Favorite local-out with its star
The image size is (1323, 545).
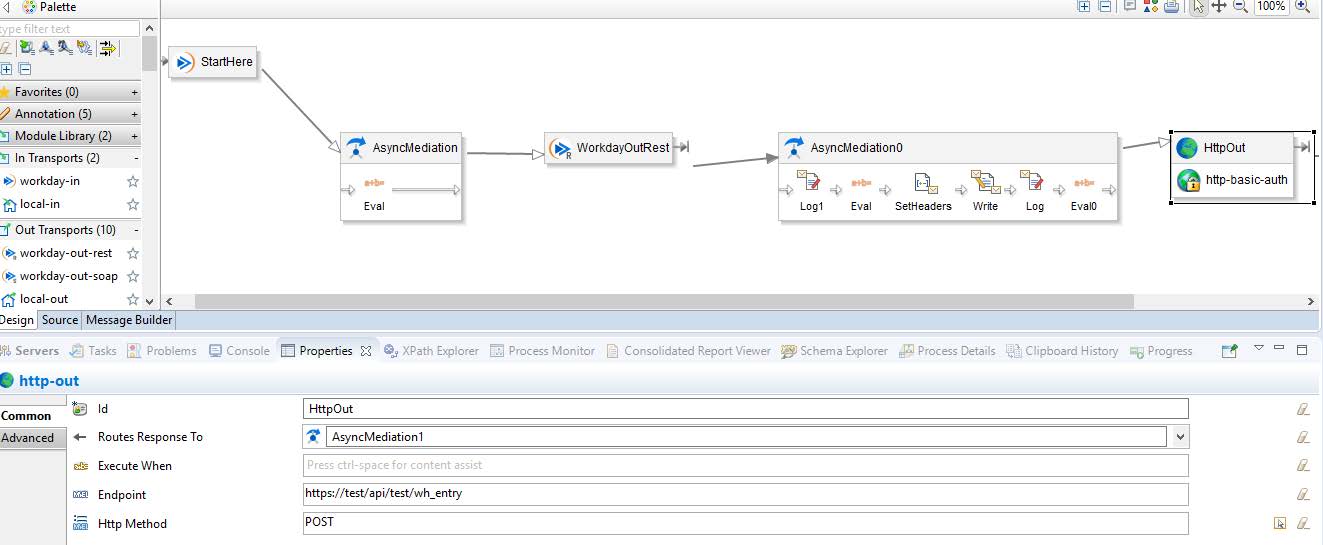click(132, 299)
